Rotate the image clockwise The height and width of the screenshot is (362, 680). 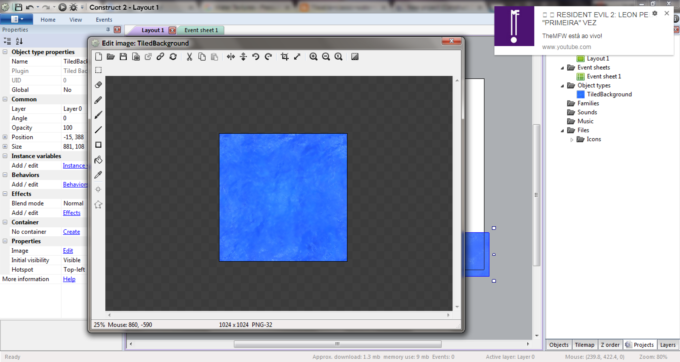(x=268, y=57)
